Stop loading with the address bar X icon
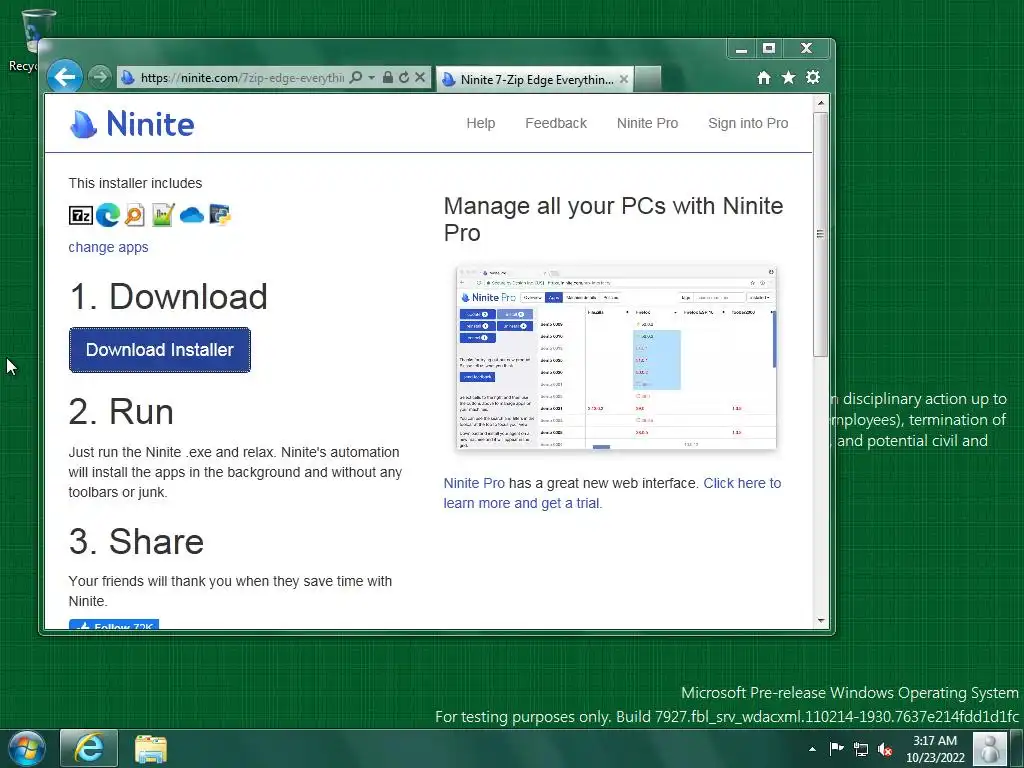Viewport: 1024px width, 768px height. [420, 77]
